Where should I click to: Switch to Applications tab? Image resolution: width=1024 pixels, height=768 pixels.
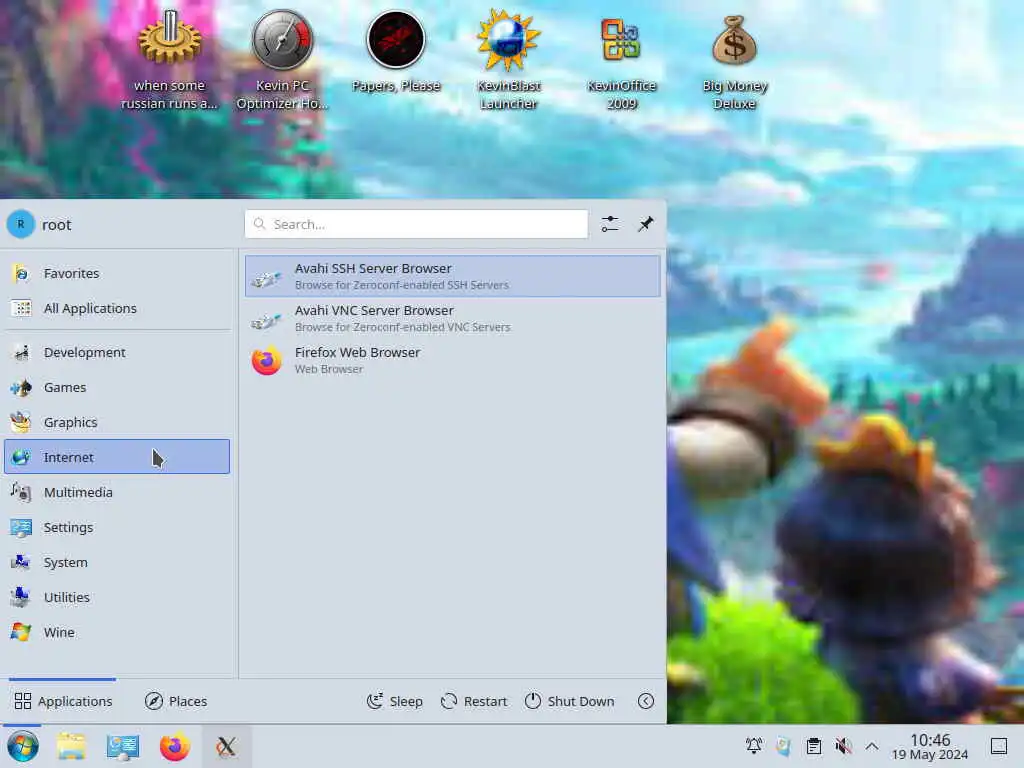click(63, 701)
